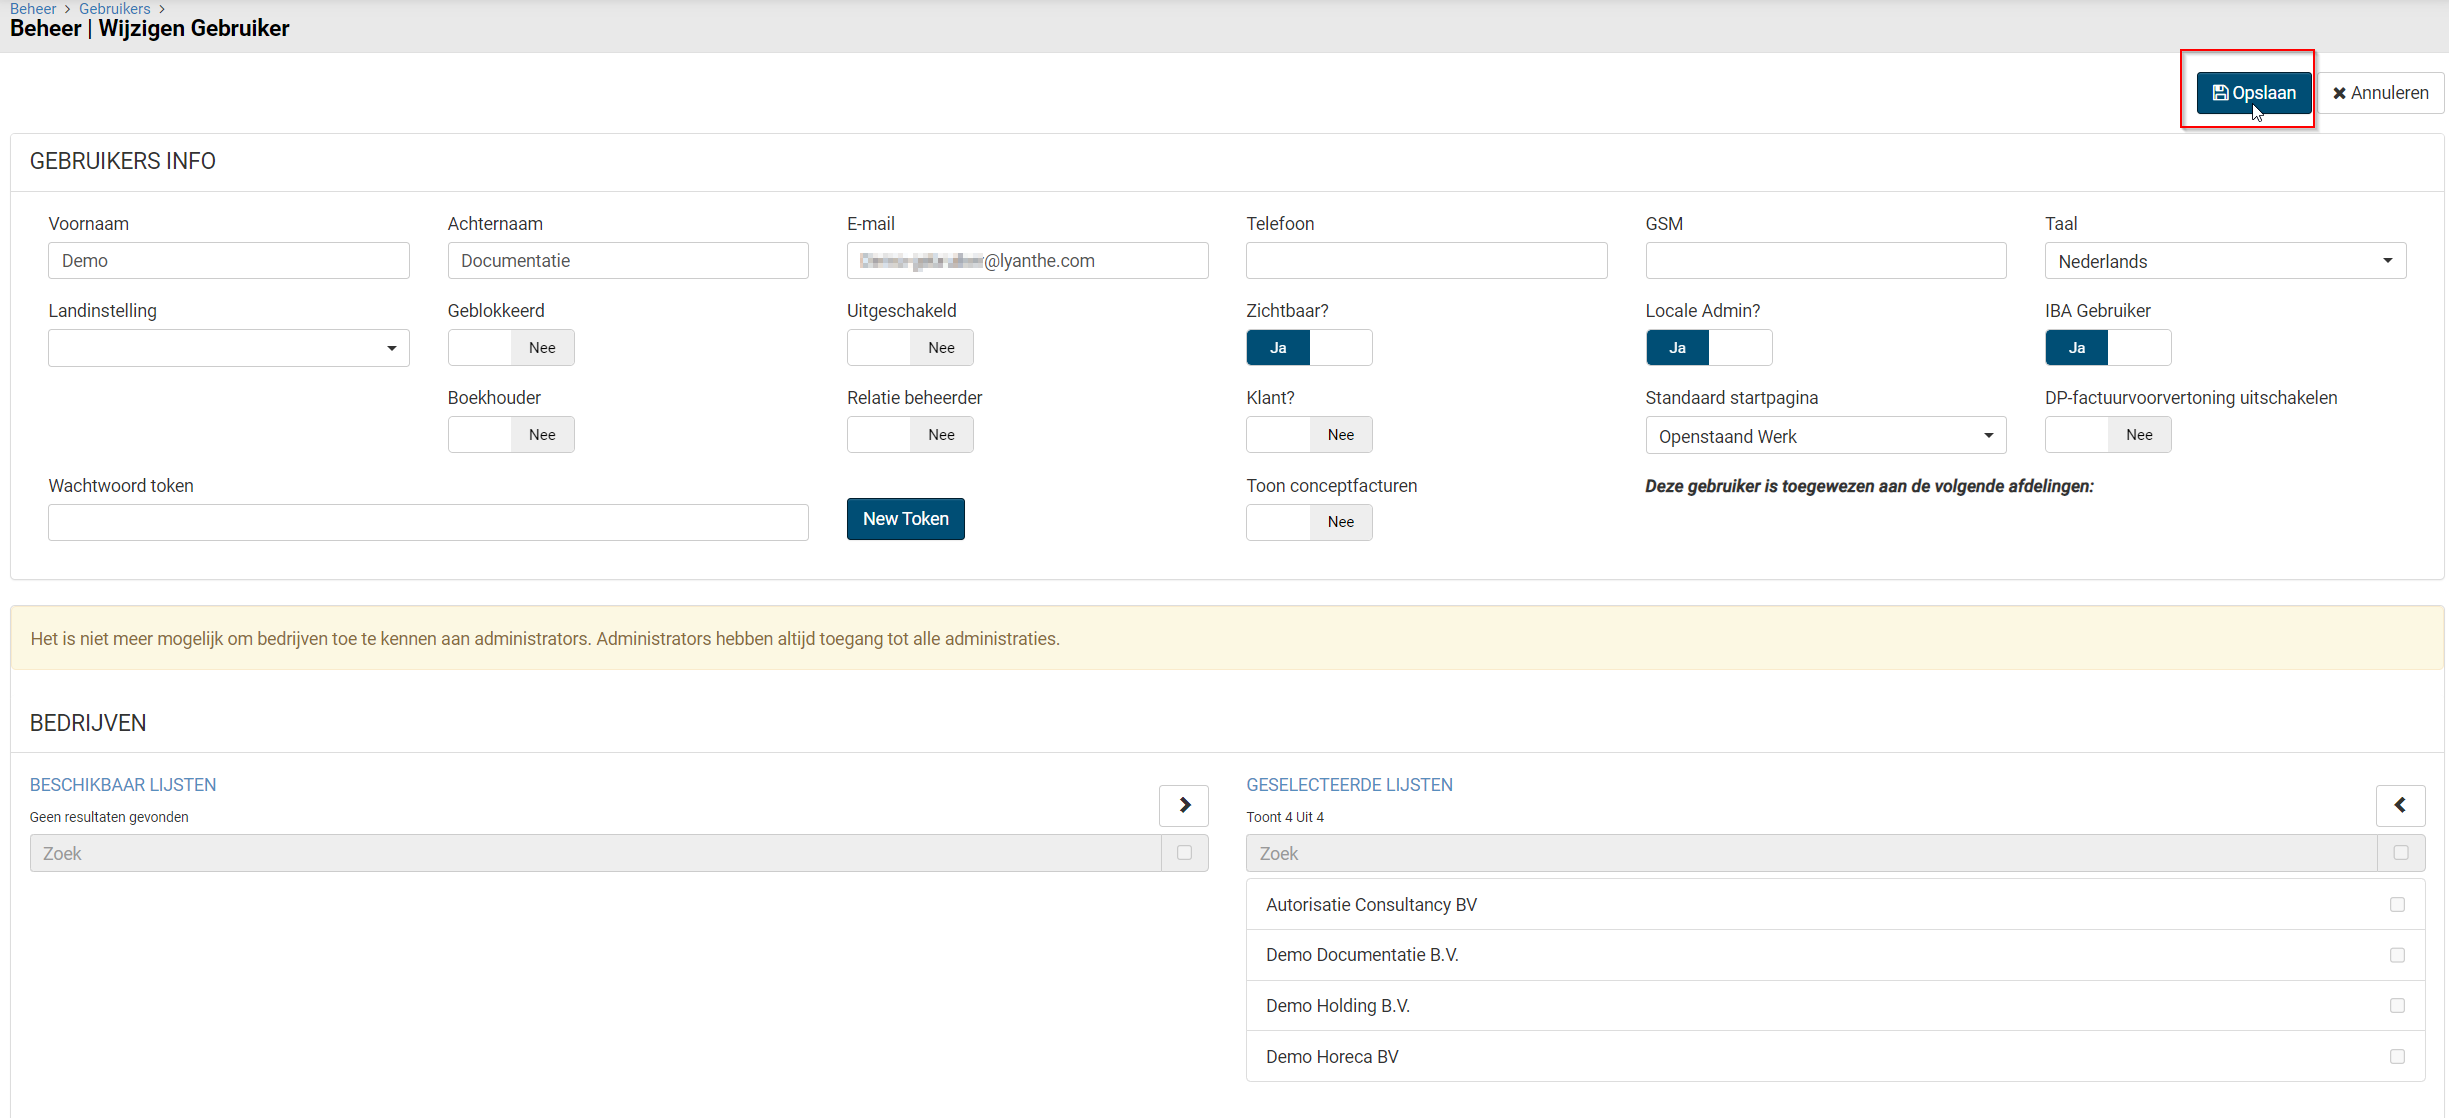Click the Annuleren cancel button
Screen dimensions: 2449x1118
(x=2380, y=93)
